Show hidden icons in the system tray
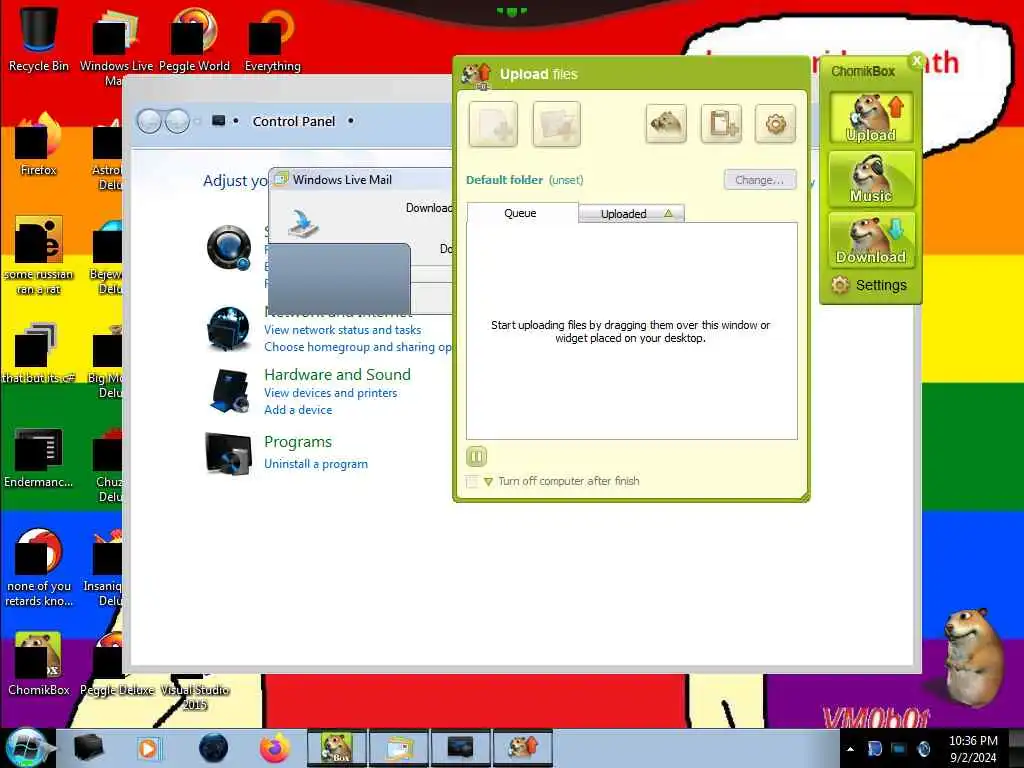Viewport: 1024px width, 768px height. click(x=850, y=749)
